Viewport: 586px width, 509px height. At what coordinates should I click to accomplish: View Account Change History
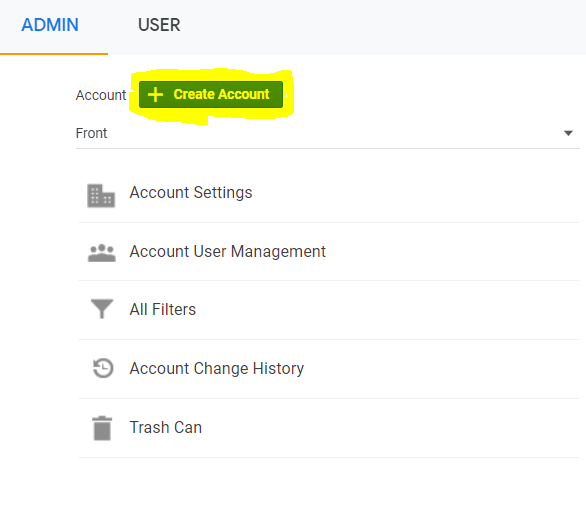pyautogui.click(x=217, y=368)
